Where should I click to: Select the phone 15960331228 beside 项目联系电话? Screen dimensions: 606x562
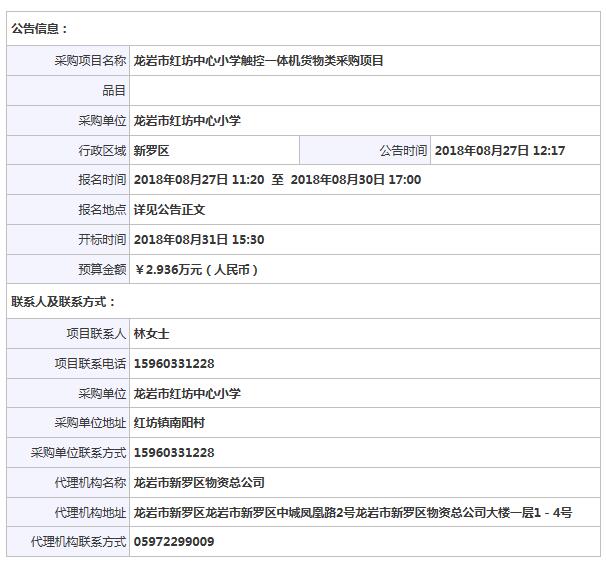click(x=174, y=364)
